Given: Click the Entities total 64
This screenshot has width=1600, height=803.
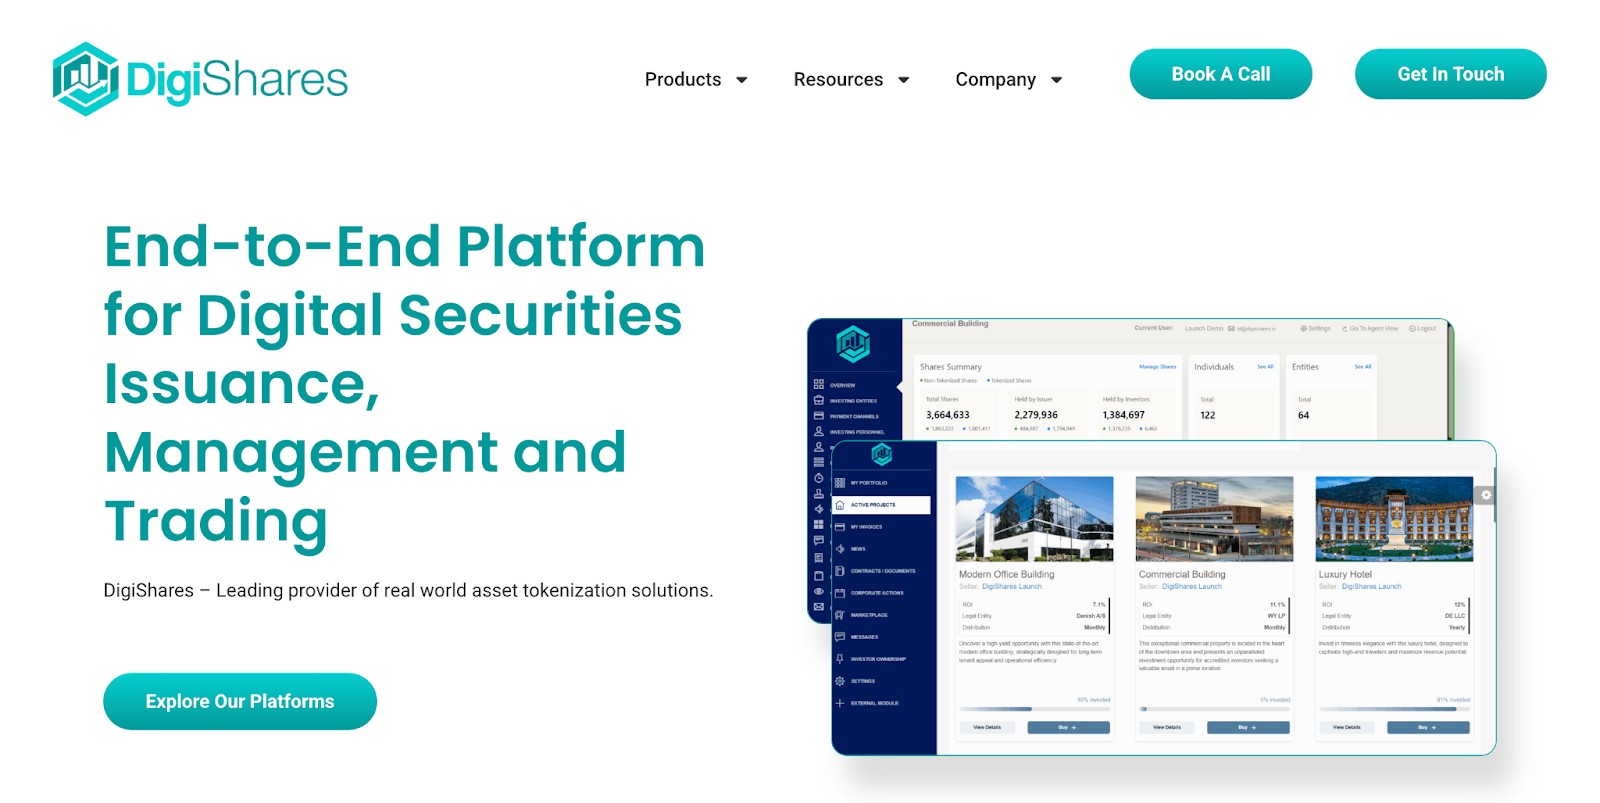Looking at the screenshot, I should pos(1303,415).
